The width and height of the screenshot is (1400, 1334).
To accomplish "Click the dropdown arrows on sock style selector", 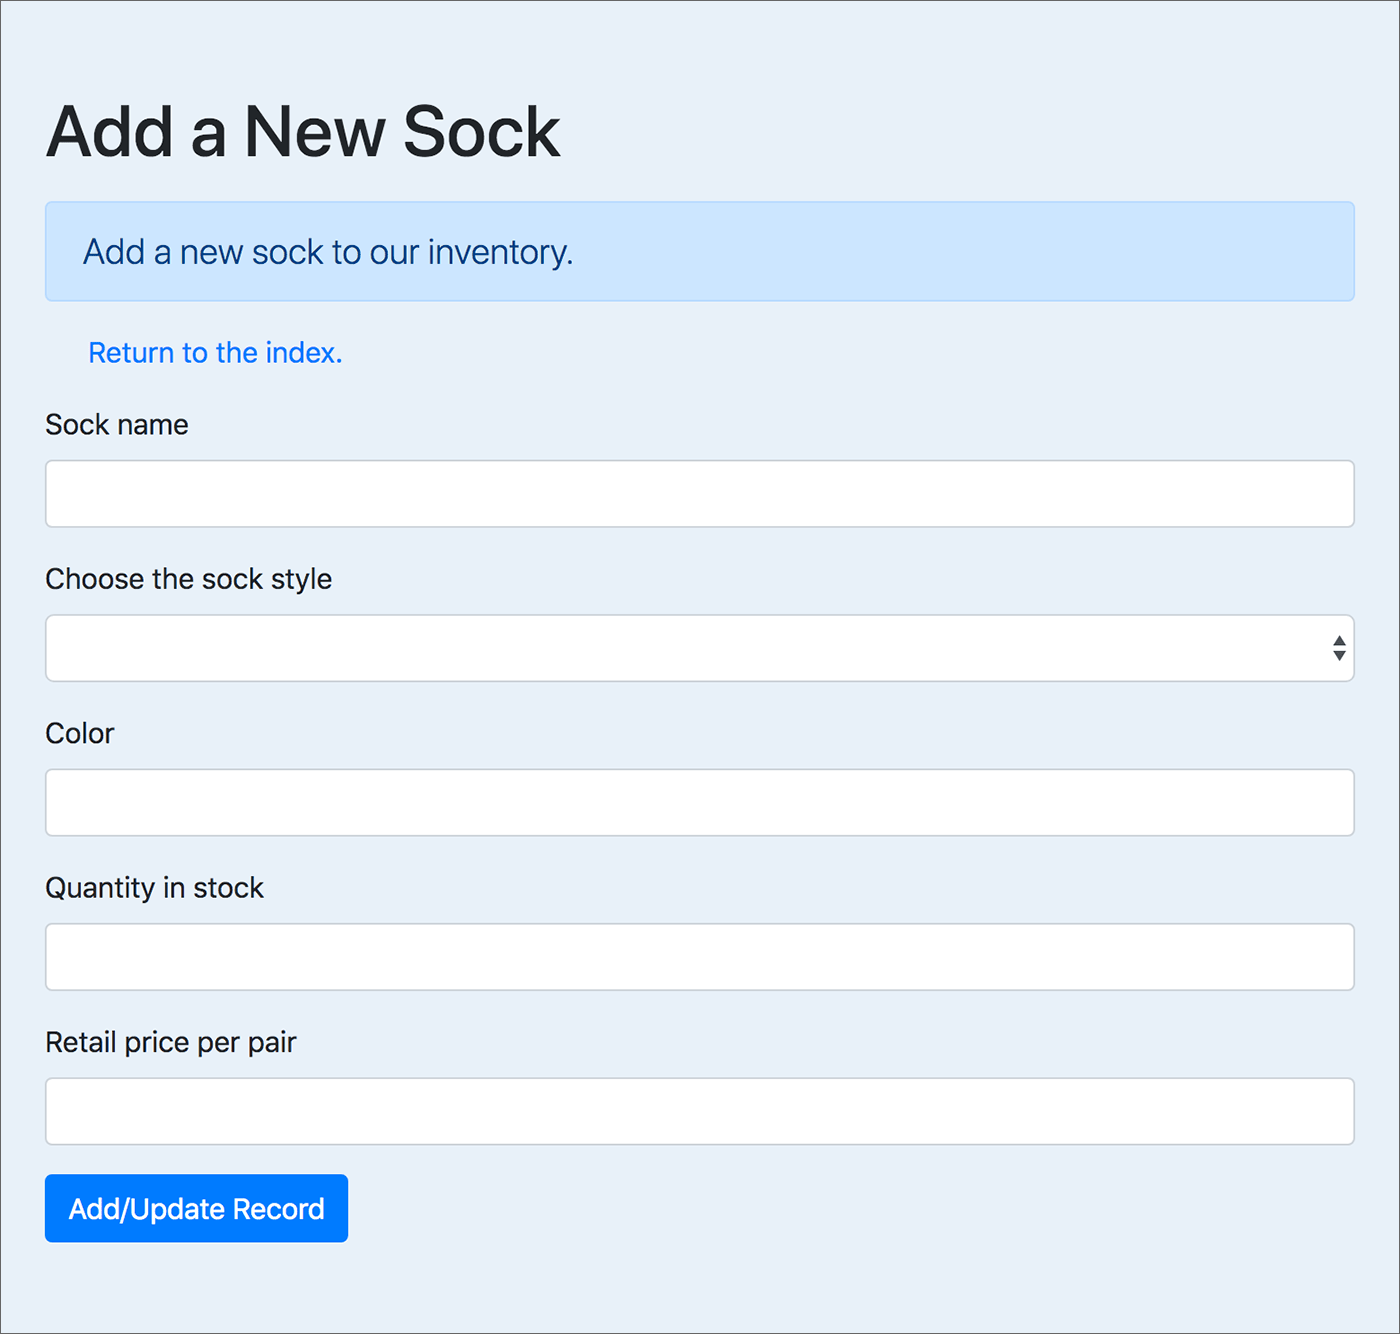I will 1338,648.
